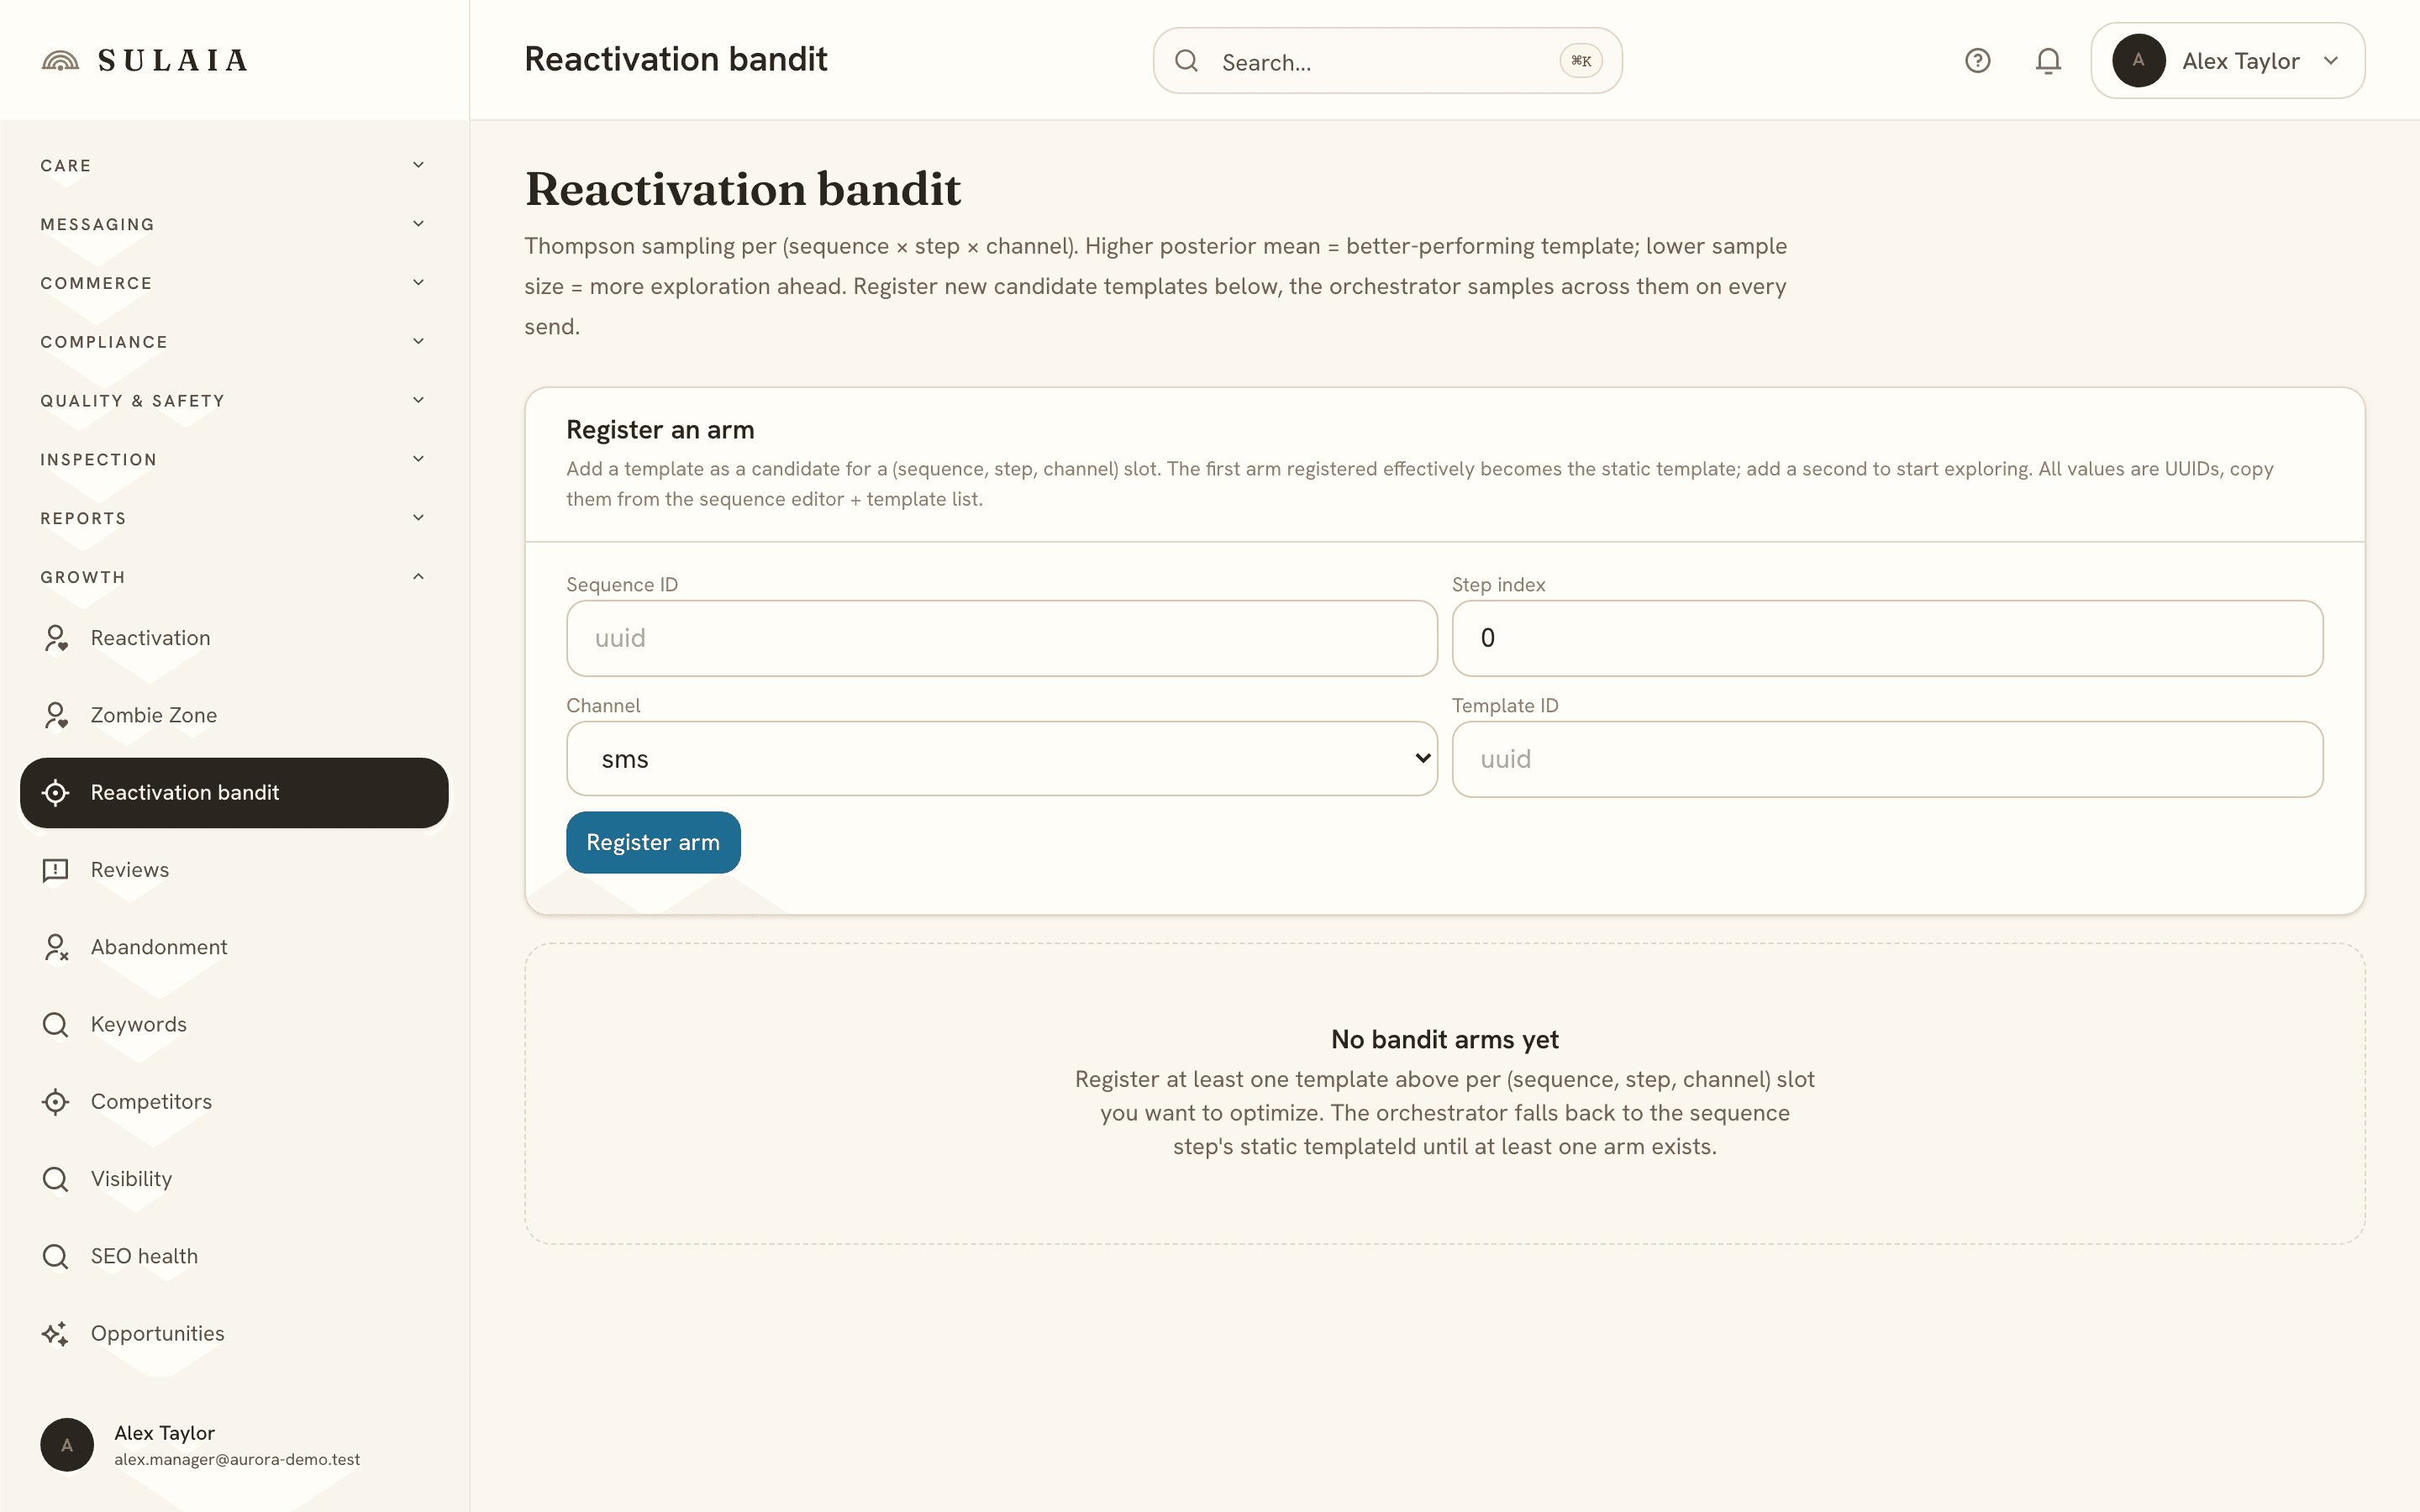This screenshot has height=1512, width=2420.
Task: Click the Reviews speech bubble icon
Action: (x=55, y=870)
